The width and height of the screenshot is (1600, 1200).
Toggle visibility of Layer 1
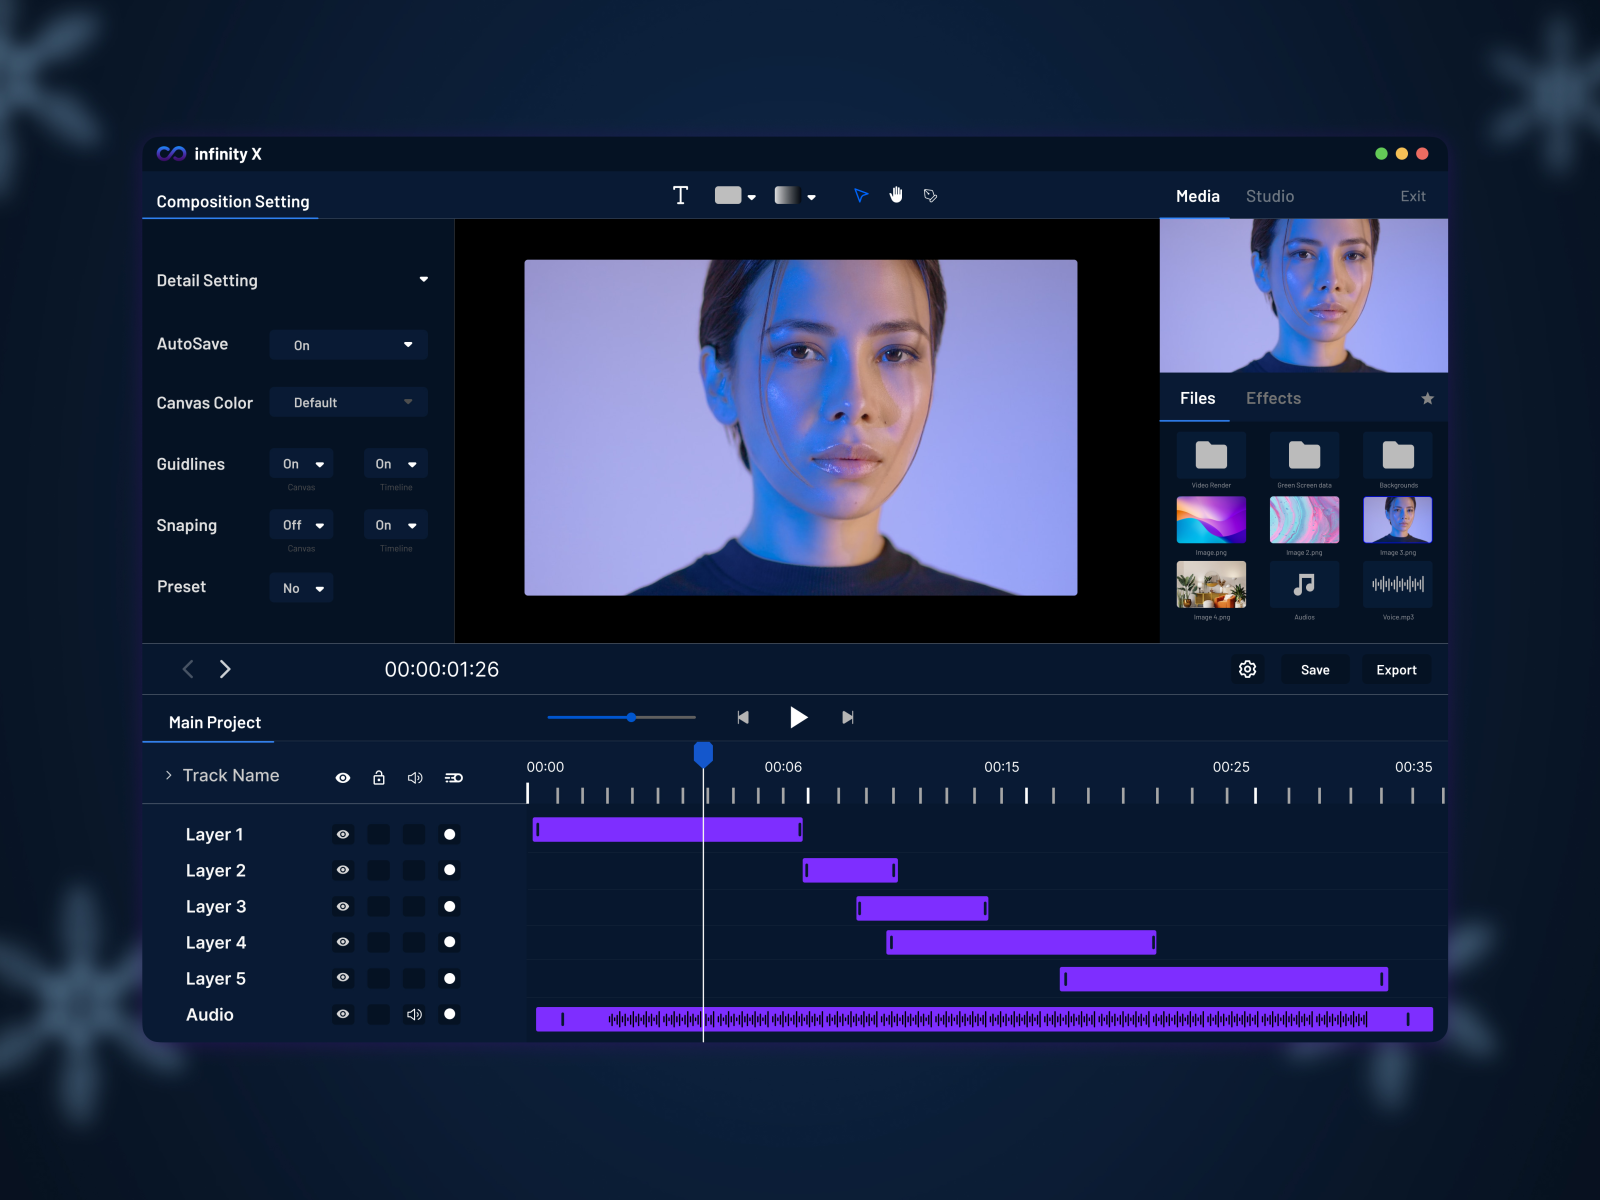(343, 834)
